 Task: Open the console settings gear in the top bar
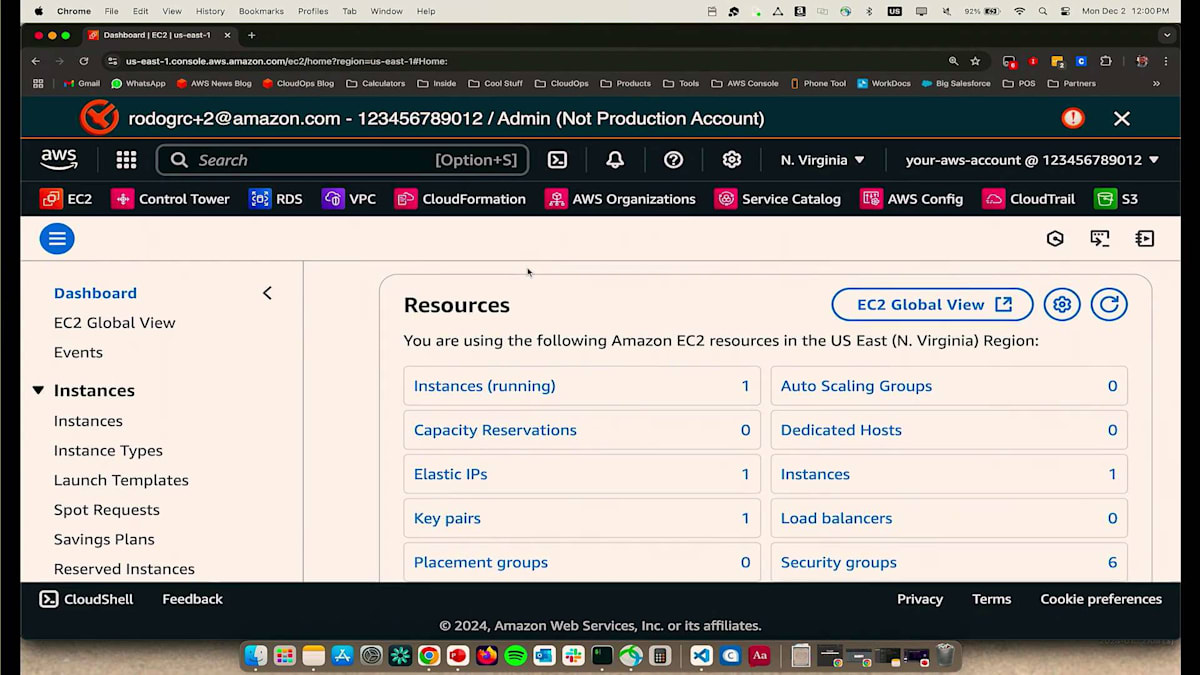pyautogui.click(x=731, y=160)
